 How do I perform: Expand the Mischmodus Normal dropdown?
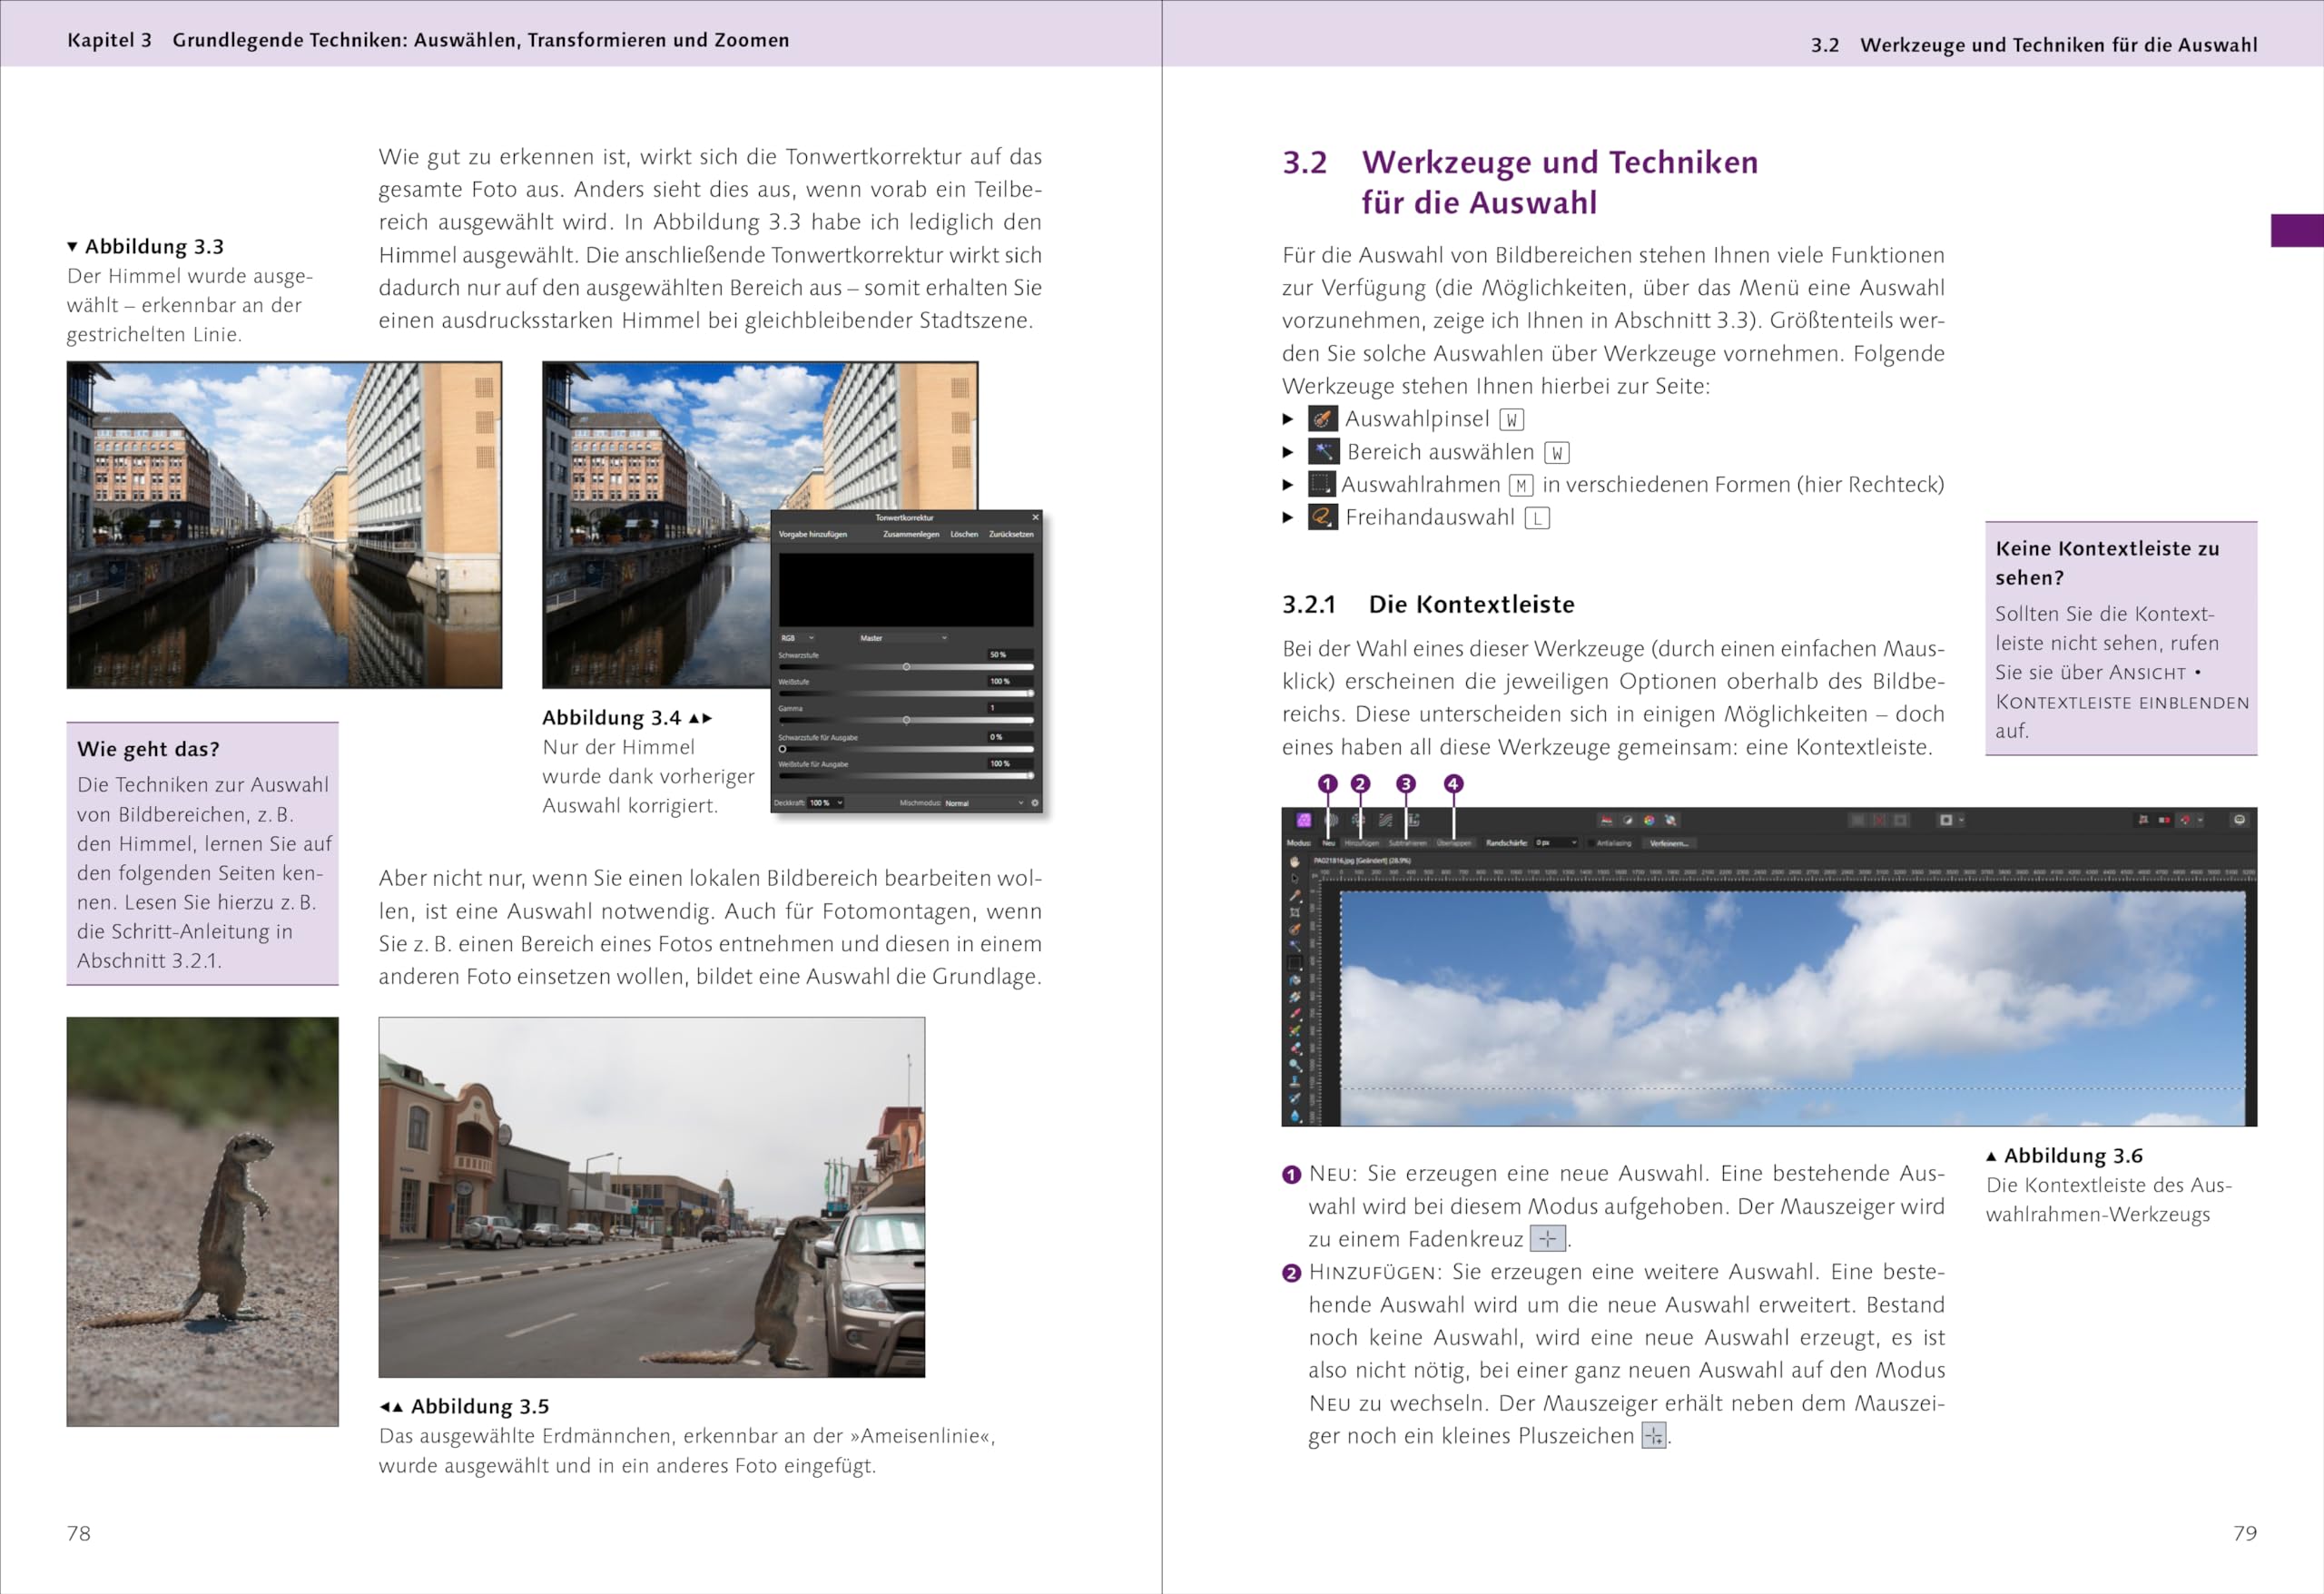click(985, 803)
